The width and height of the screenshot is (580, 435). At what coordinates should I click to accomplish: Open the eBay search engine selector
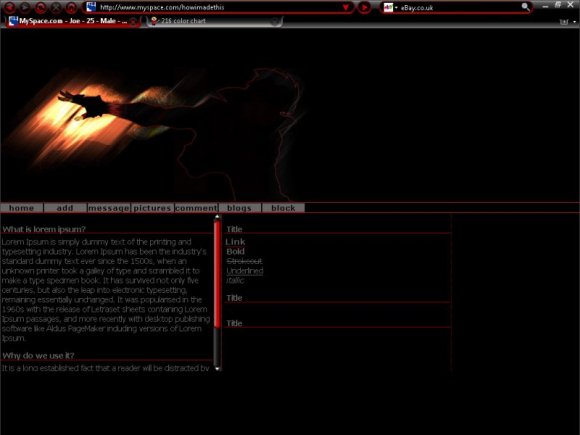point(390,7)
